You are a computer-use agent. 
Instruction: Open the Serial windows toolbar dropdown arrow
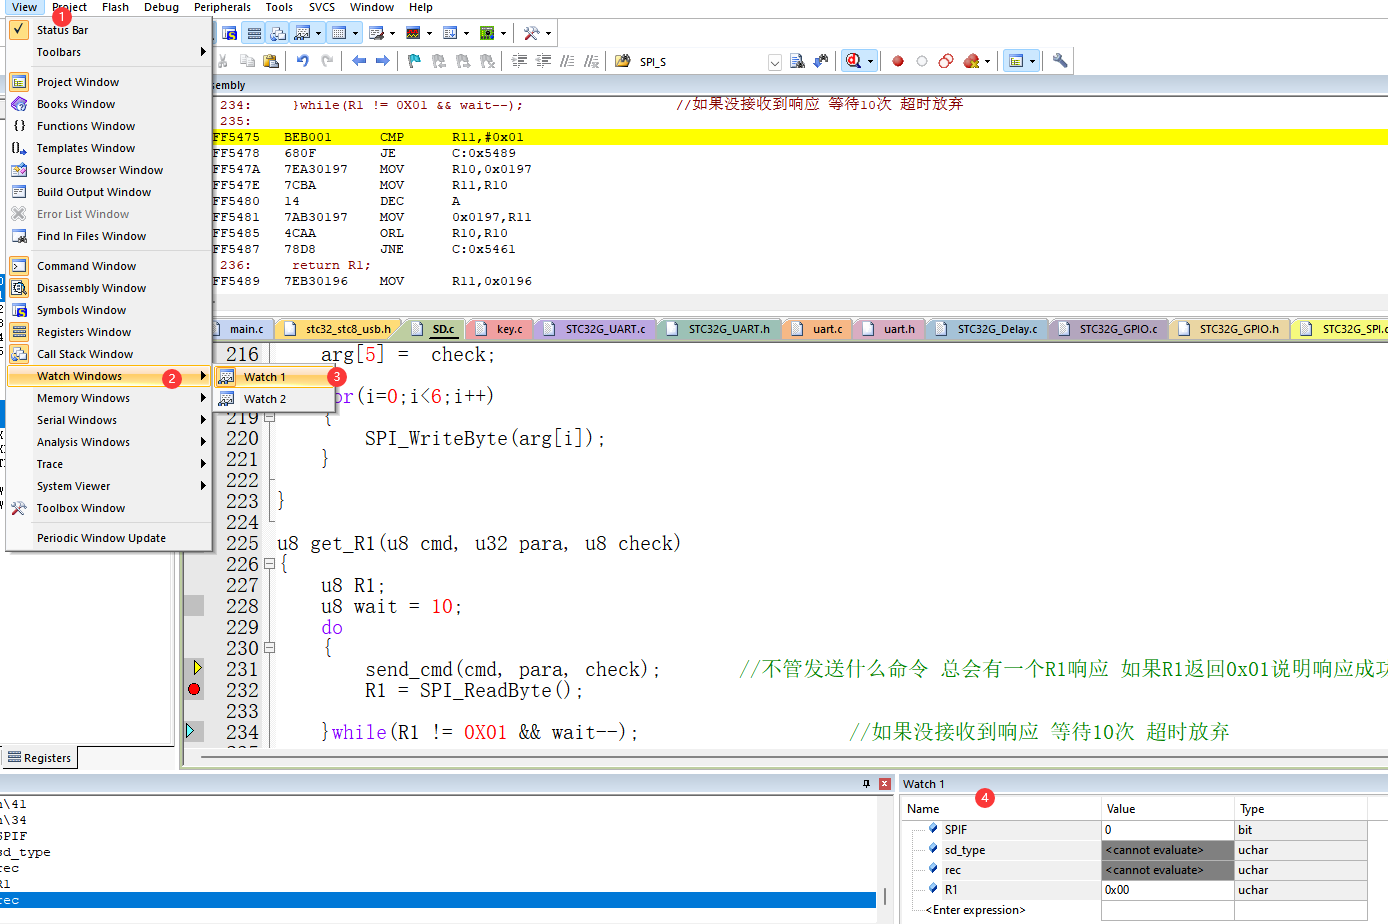(x=392, y=33)
